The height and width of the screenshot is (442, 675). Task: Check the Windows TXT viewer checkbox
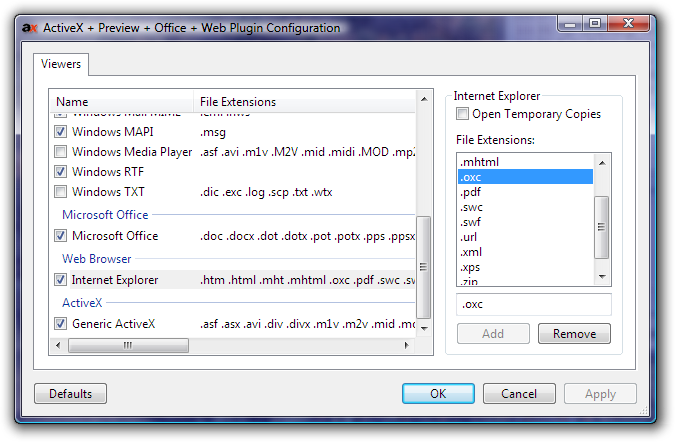(61, 192)
